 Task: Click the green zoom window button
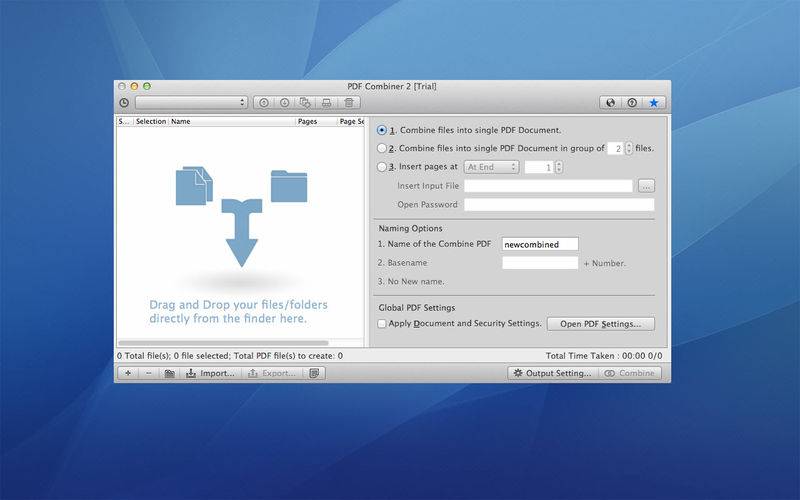coord(147,86)
